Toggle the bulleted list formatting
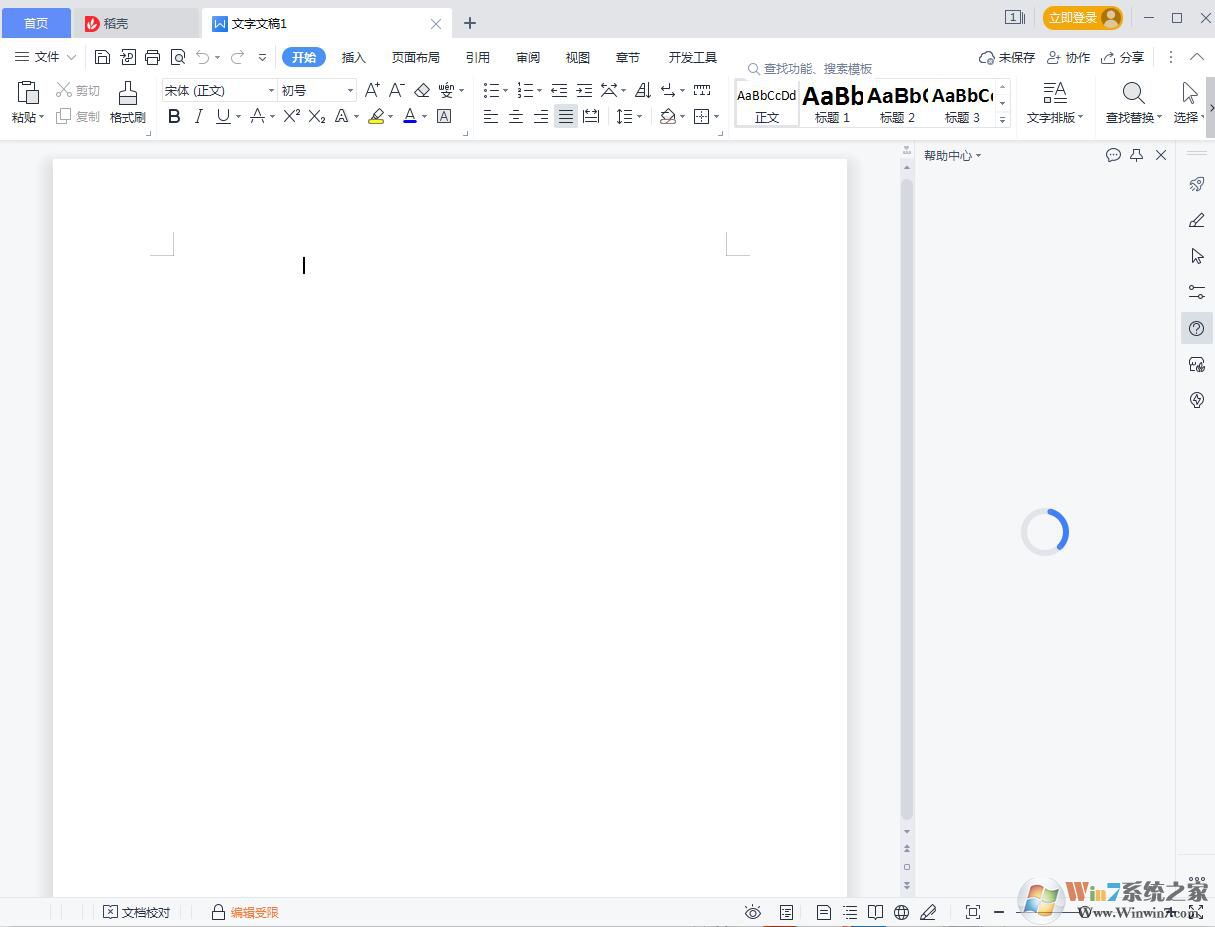 490,90
